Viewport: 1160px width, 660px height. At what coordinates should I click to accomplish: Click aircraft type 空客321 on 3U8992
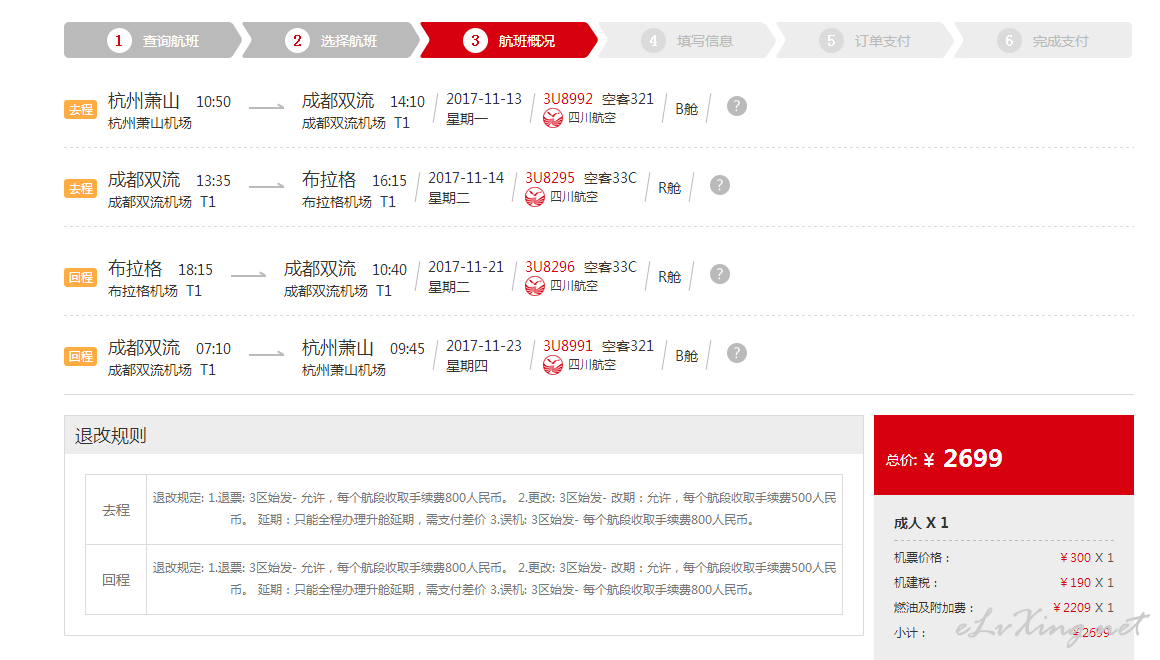[x=628, y=99]
